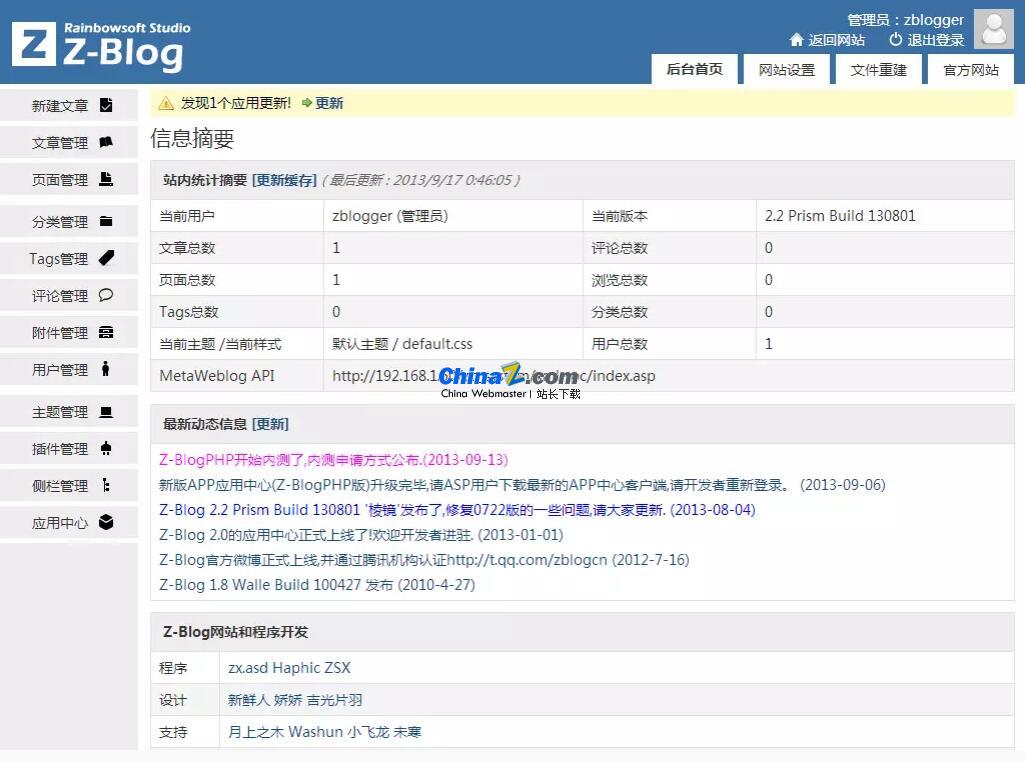This screenshot has height=762, width=1025.
Task: Click the zx.asd Haphic ZSX developers text
Action: tap(290, 668)
